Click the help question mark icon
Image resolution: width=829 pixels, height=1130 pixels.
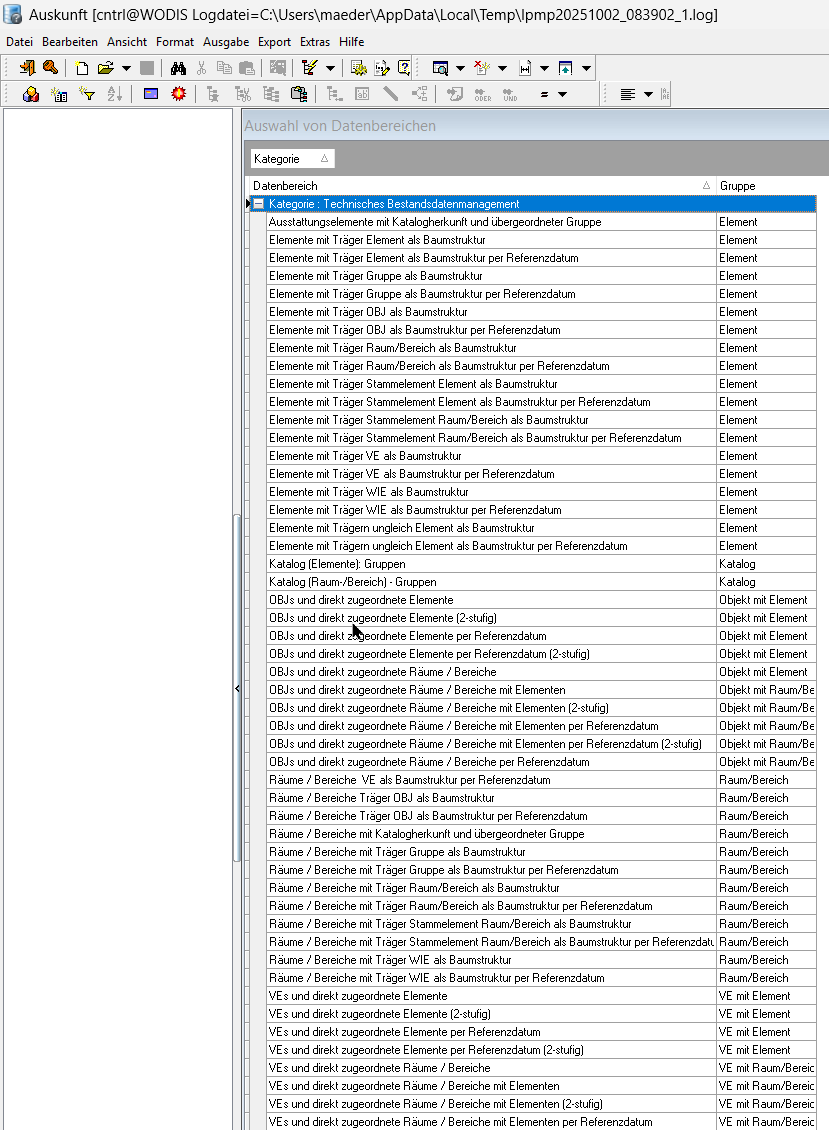coord(404,68)
